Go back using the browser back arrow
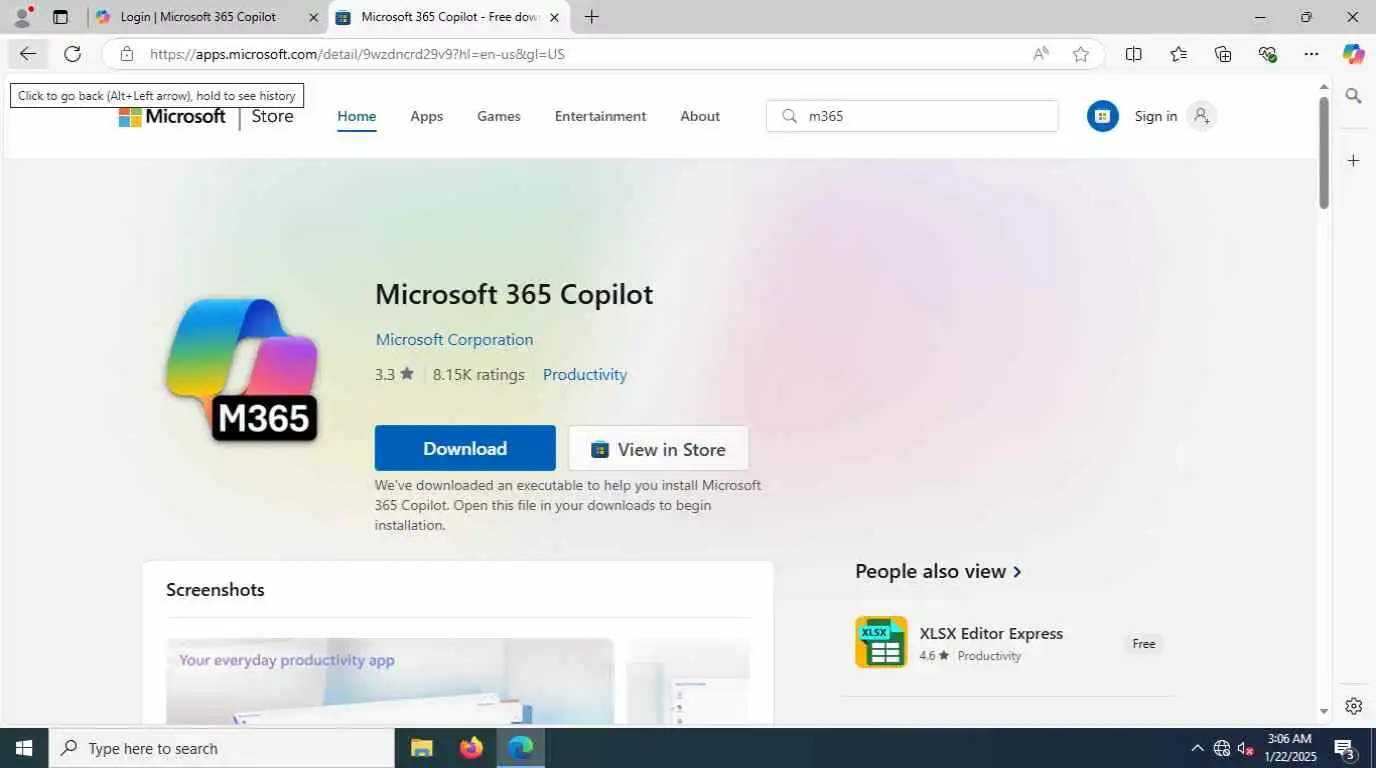Viewport: 1376px width, 768px height. pos(28,54)
